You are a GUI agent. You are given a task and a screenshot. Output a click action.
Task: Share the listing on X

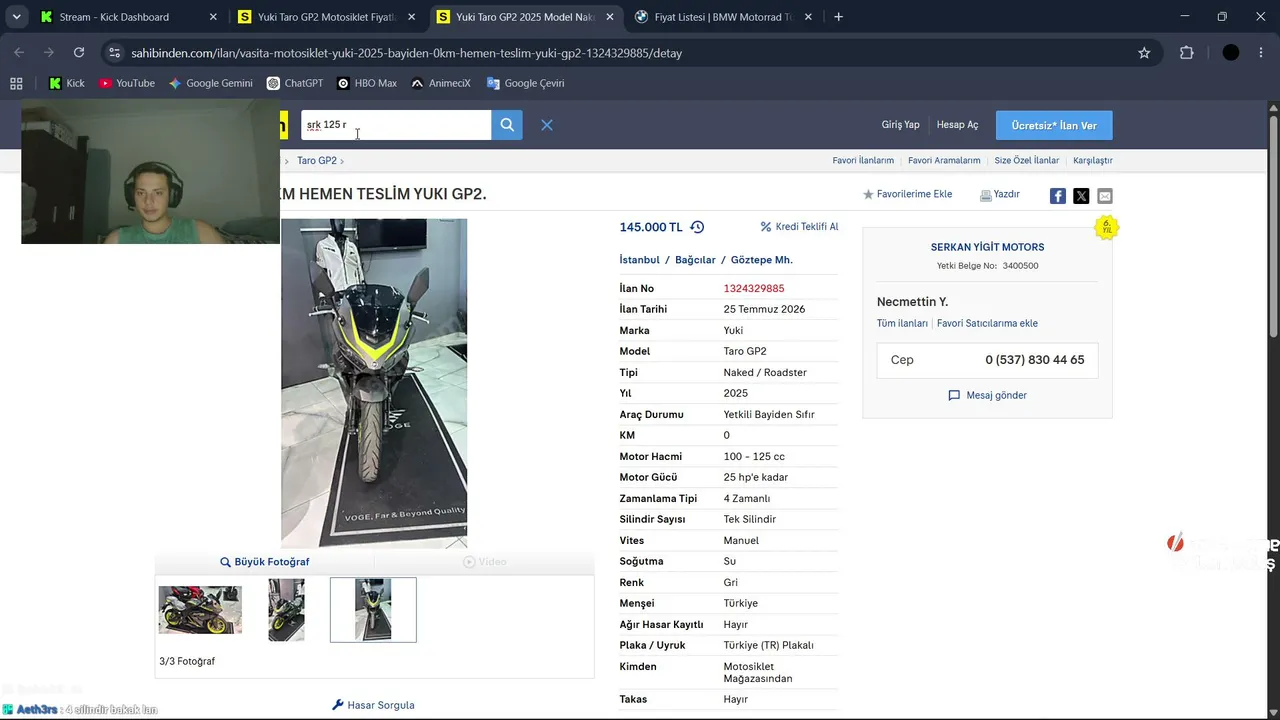pyautogui.click(x=1081, y=196)
